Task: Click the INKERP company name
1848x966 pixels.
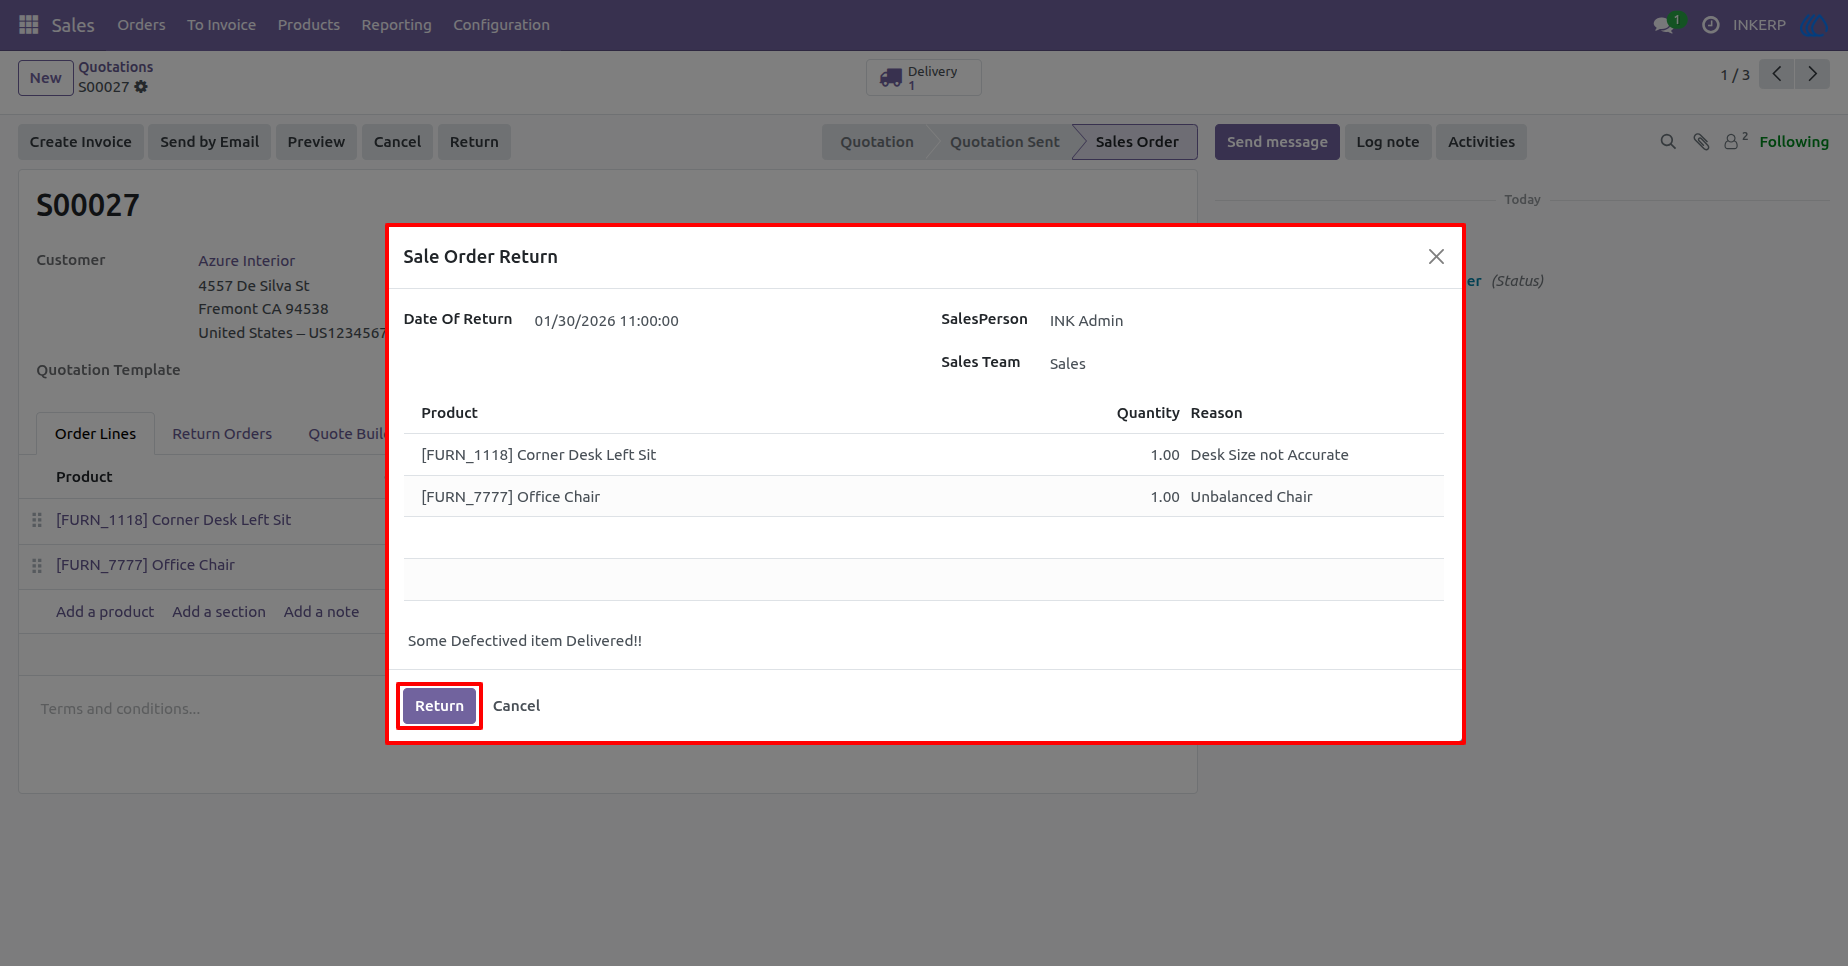Action: point(1759,25)
